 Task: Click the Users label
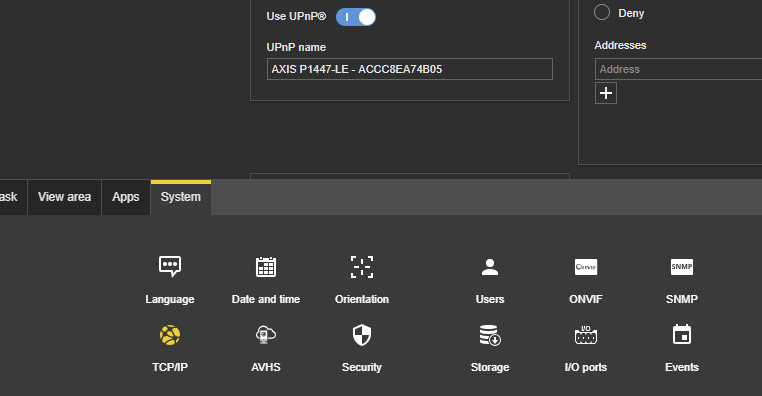(x=490, y=299)
